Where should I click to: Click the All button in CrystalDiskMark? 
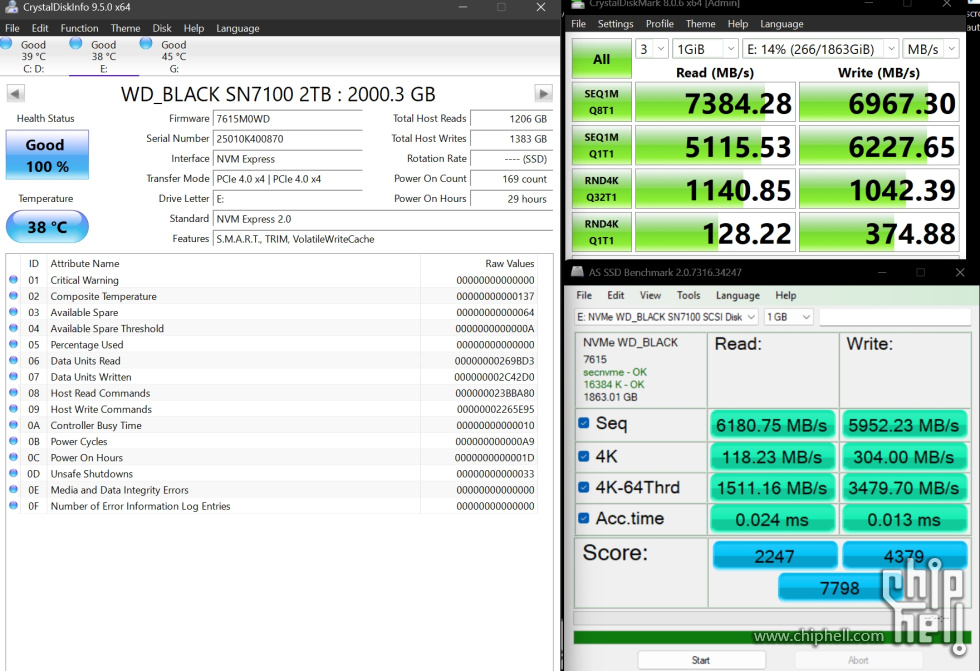click(601, 59)
